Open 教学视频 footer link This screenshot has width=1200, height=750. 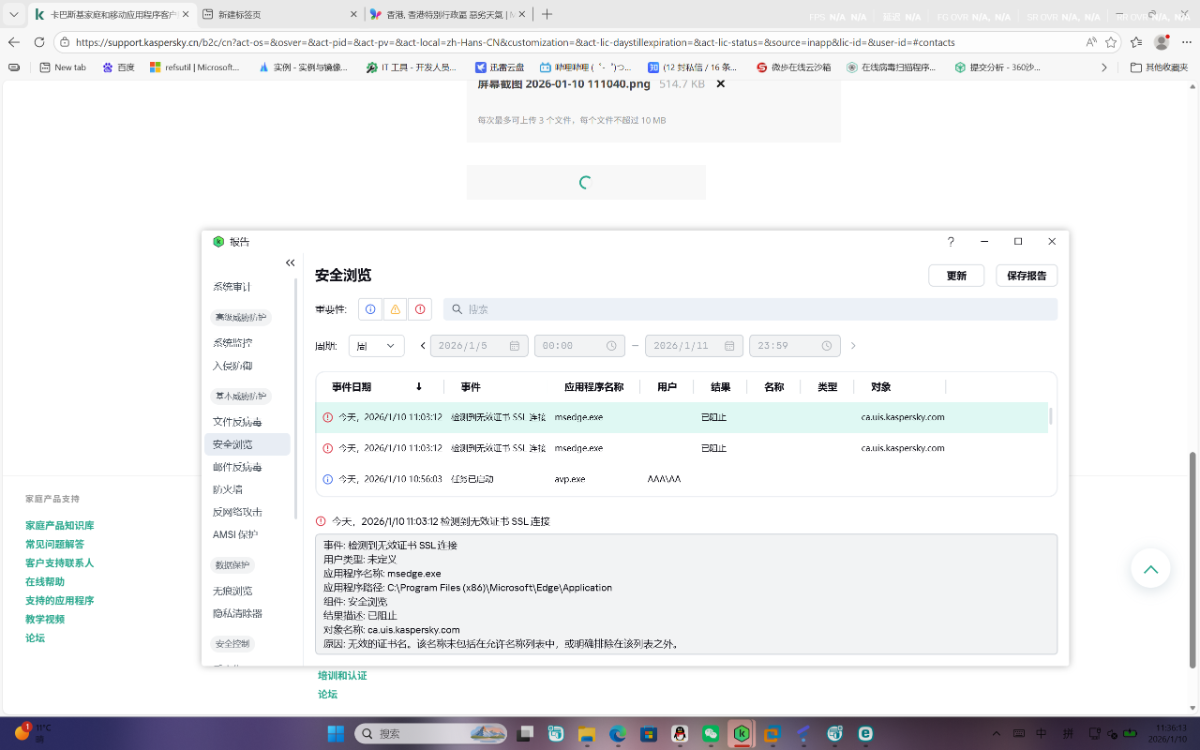tap(45, 619)
